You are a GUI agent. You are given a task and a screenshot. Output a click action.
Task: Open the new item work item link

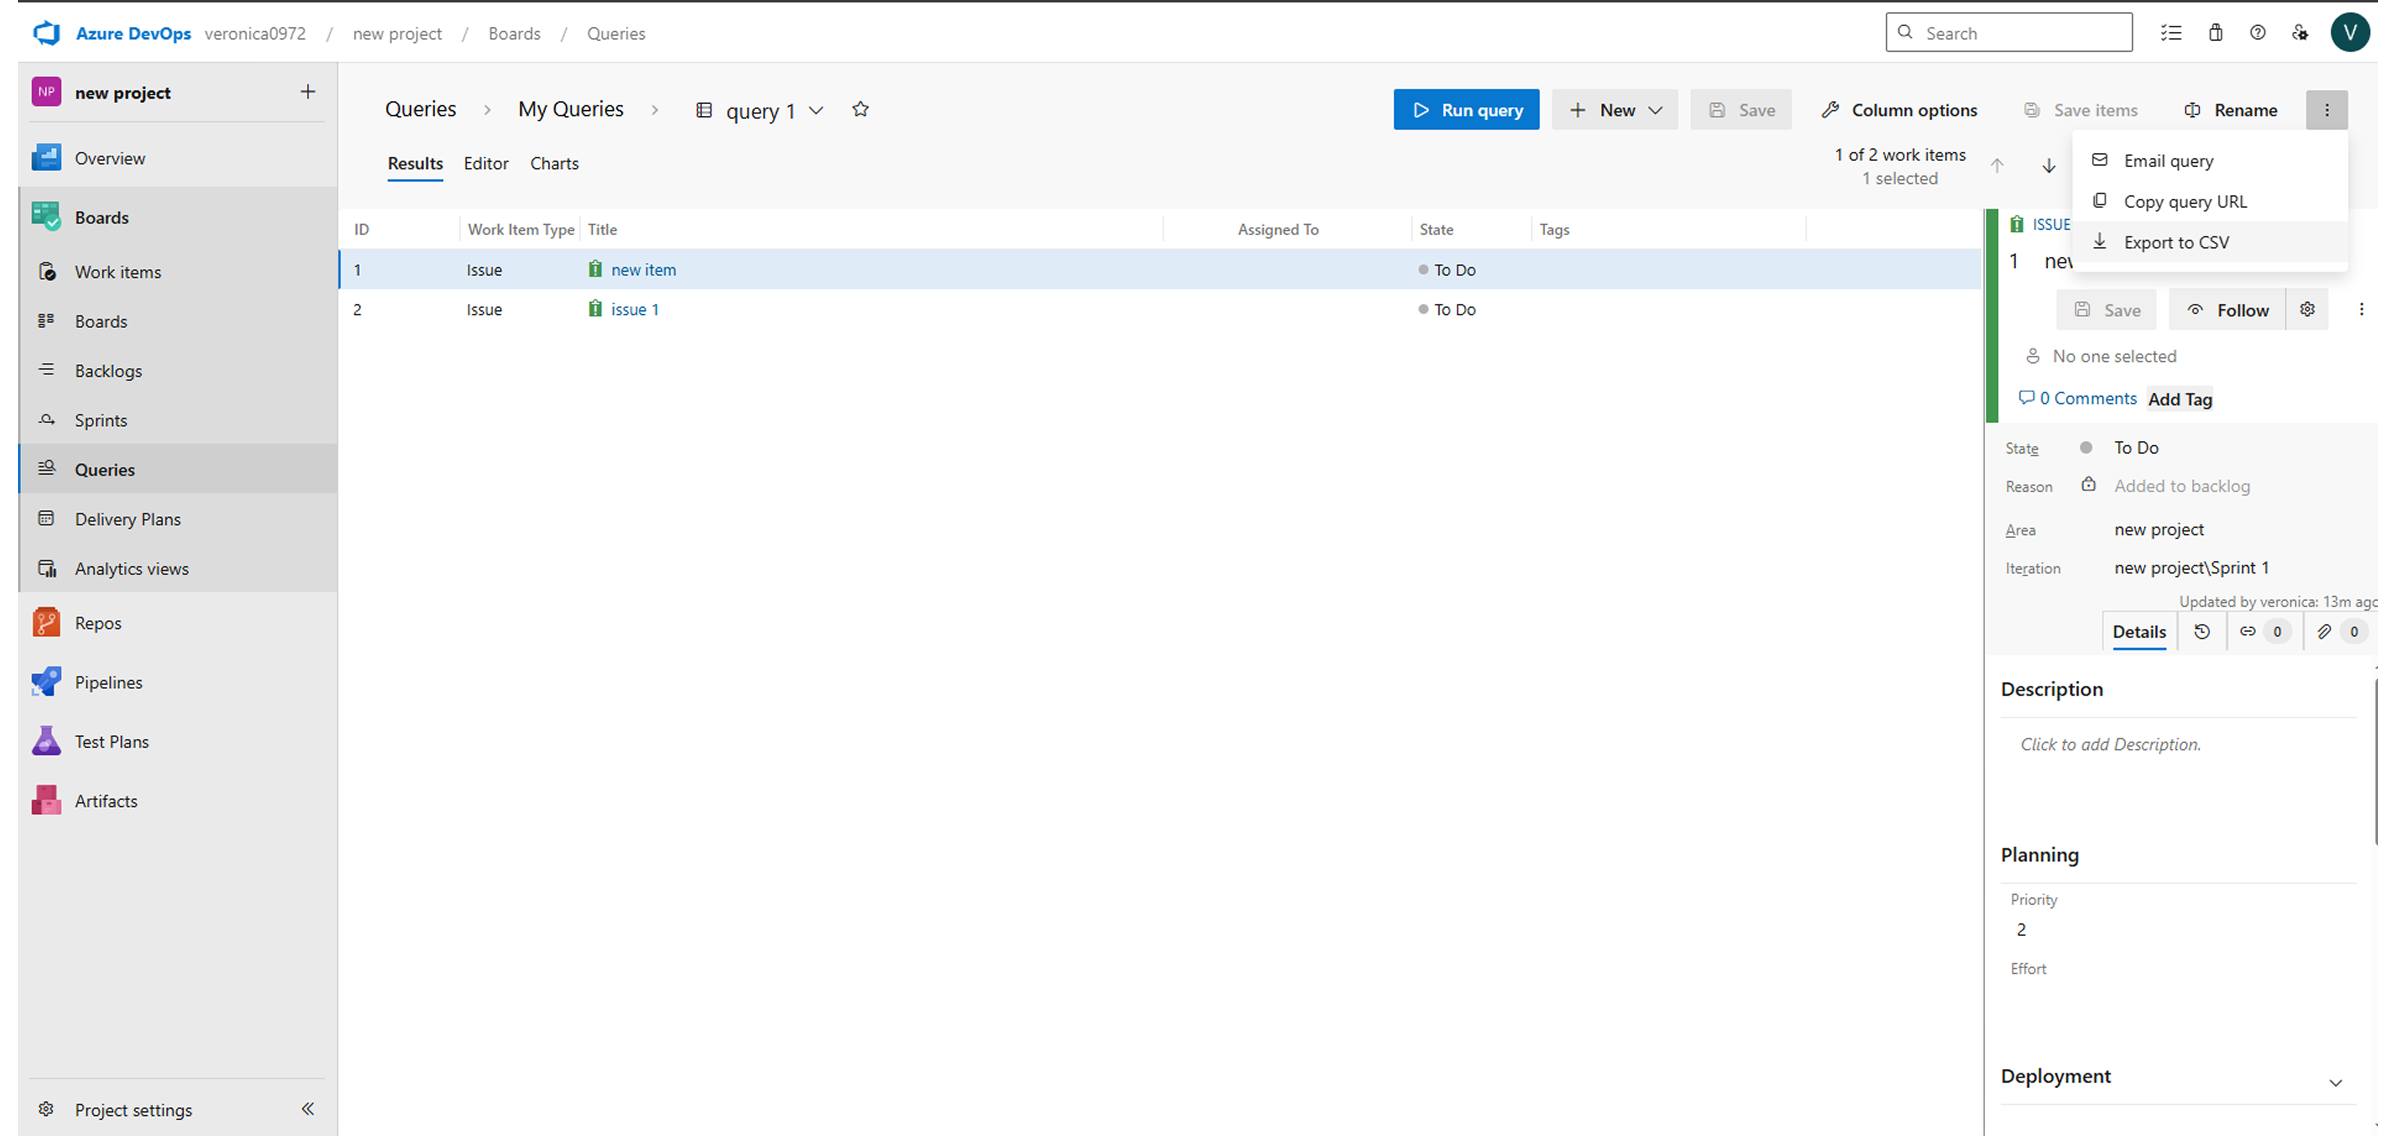pos(643,269)
